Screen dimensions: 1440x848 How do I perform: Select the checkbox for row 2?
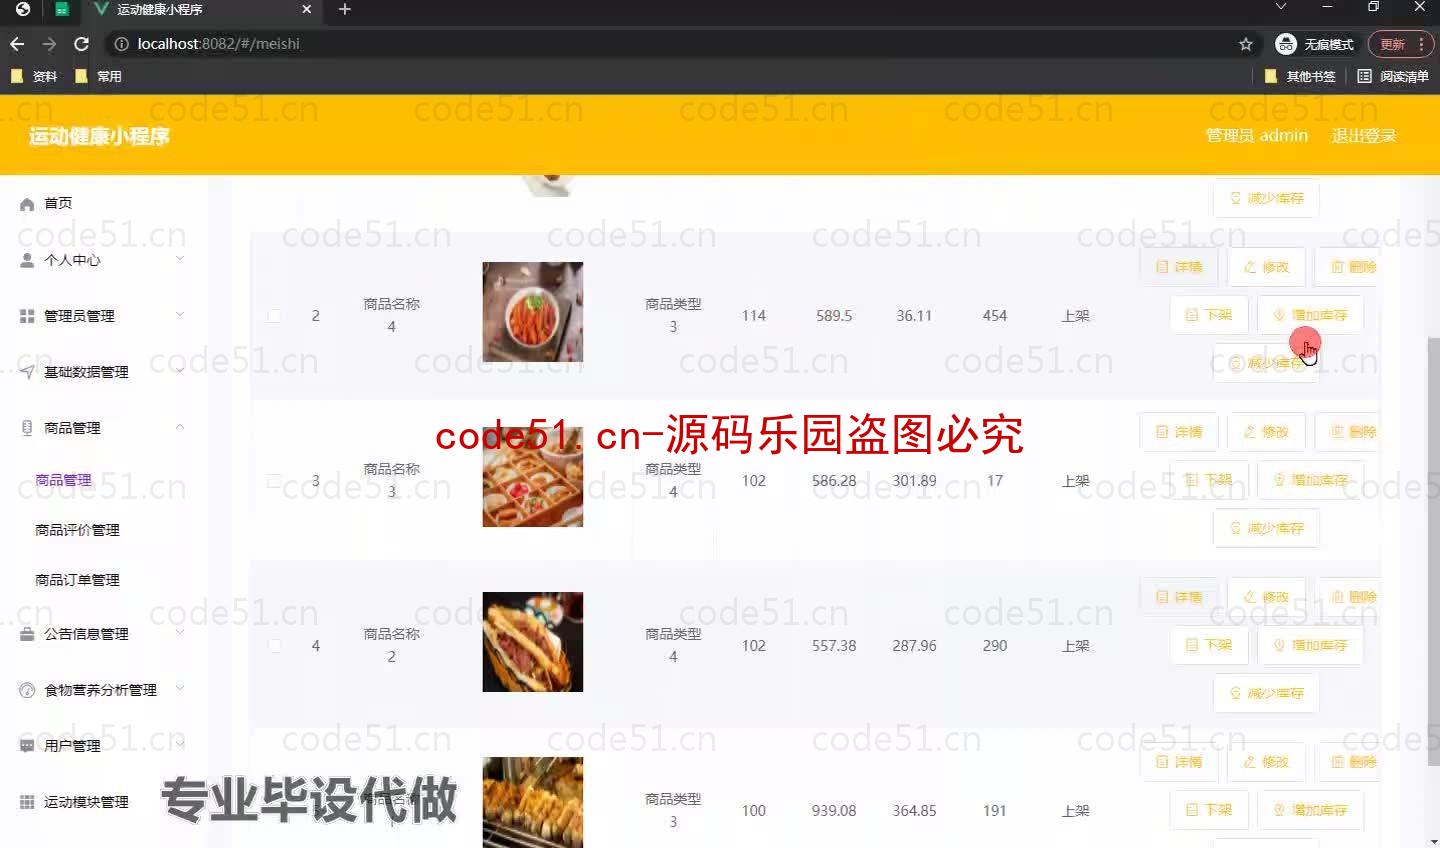pos(274,316)
